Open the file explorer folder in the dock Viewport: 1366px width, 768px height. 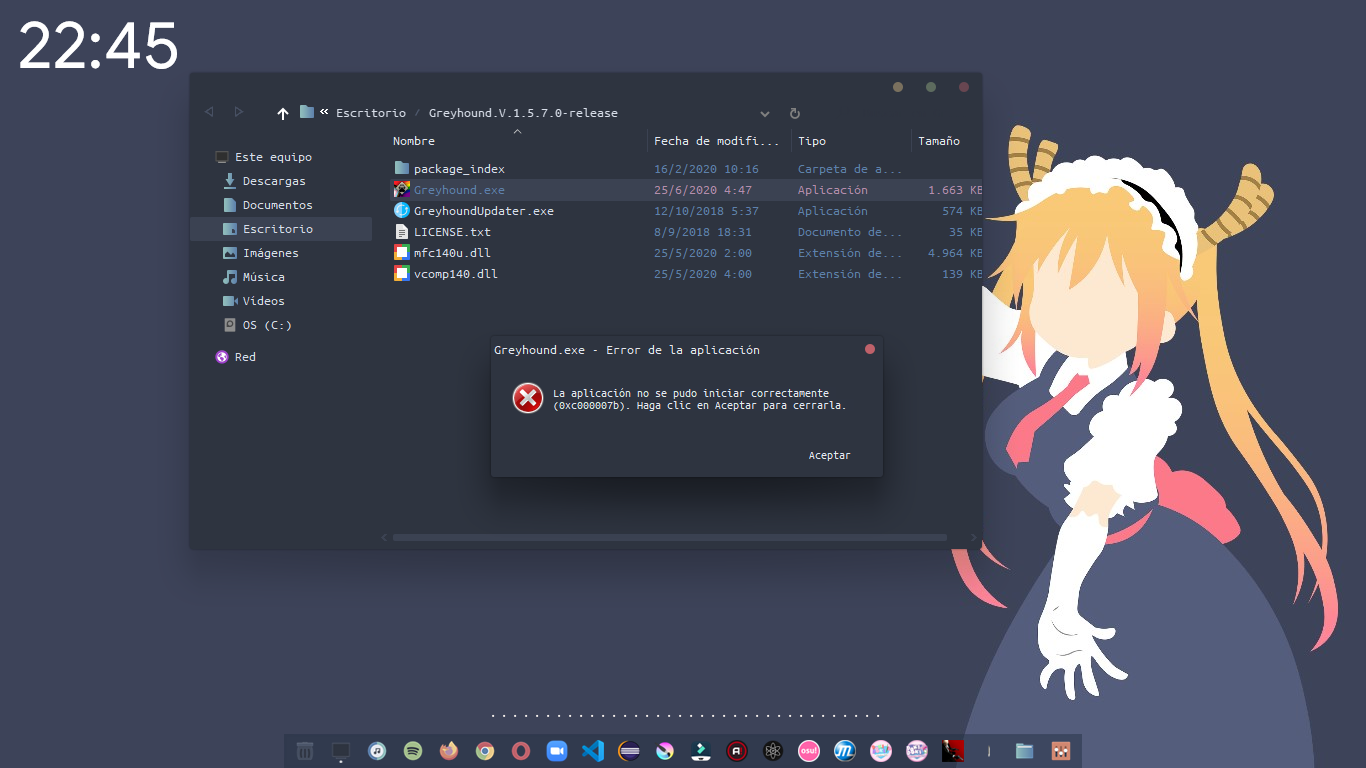pyautogui.click(x=1024, y=751)
